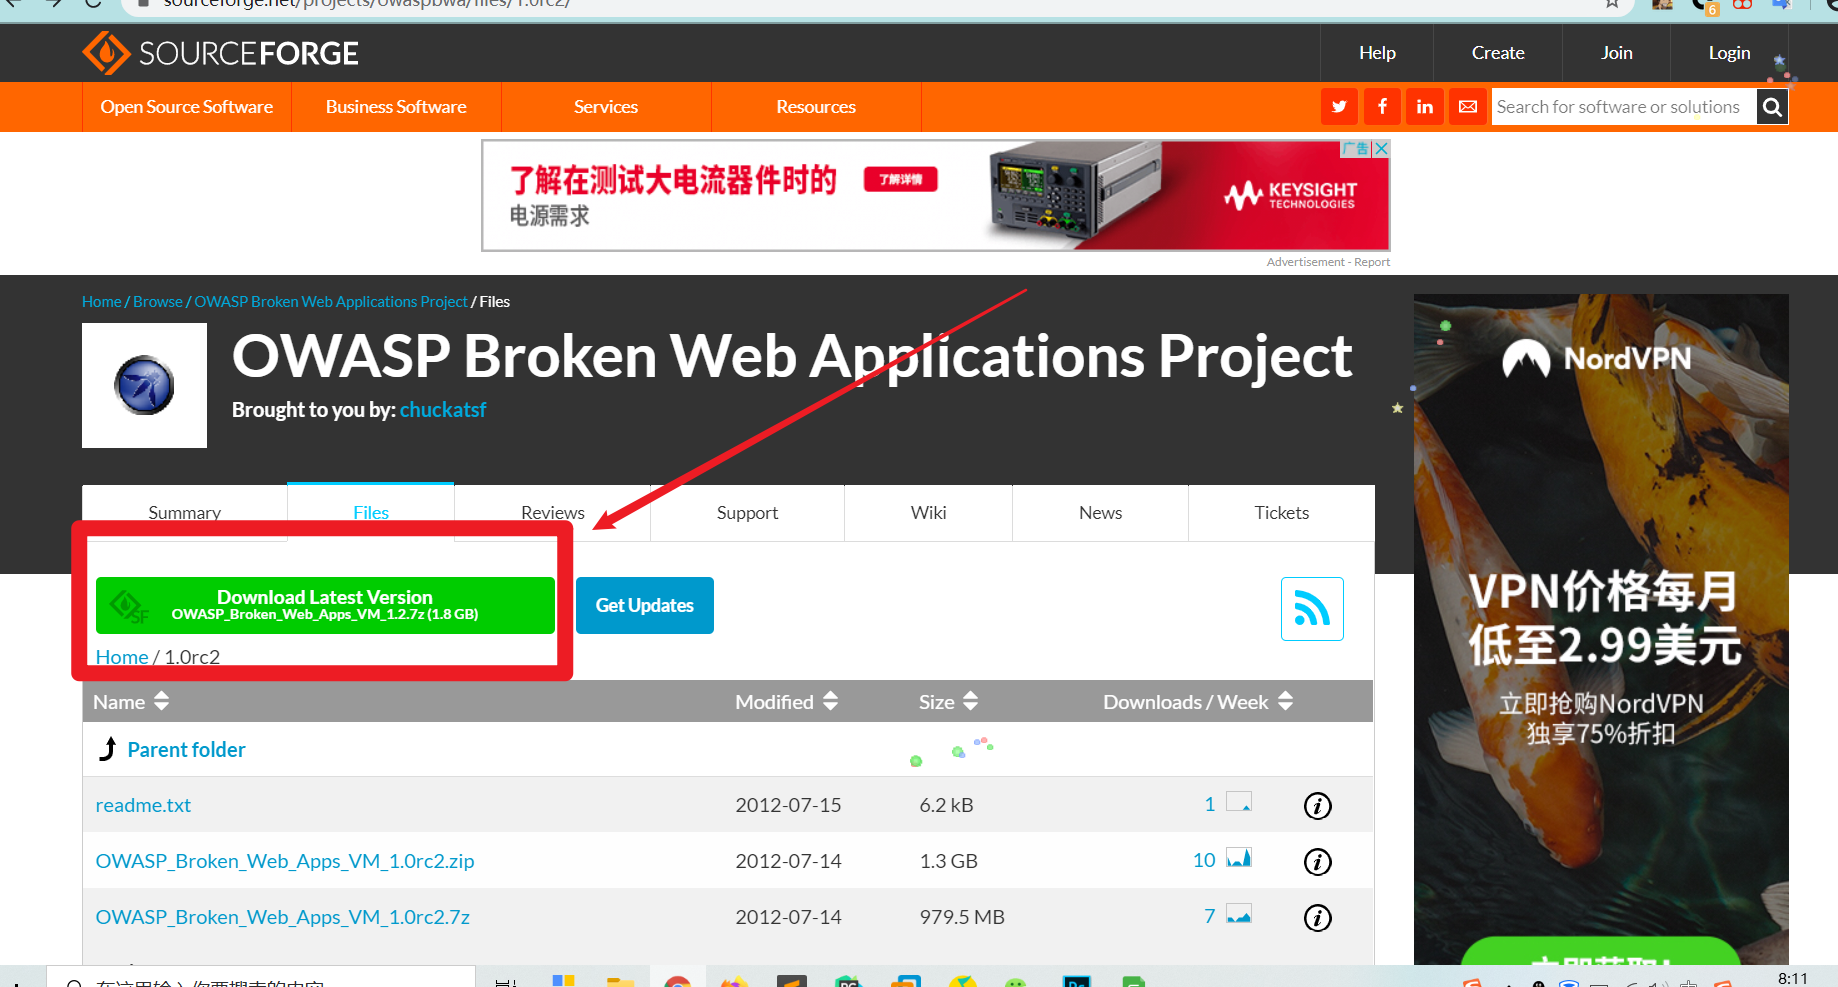1838x987 pixels.
Task: View download stats chart for 1.0rc2.zip
Action: point(1239,858)
